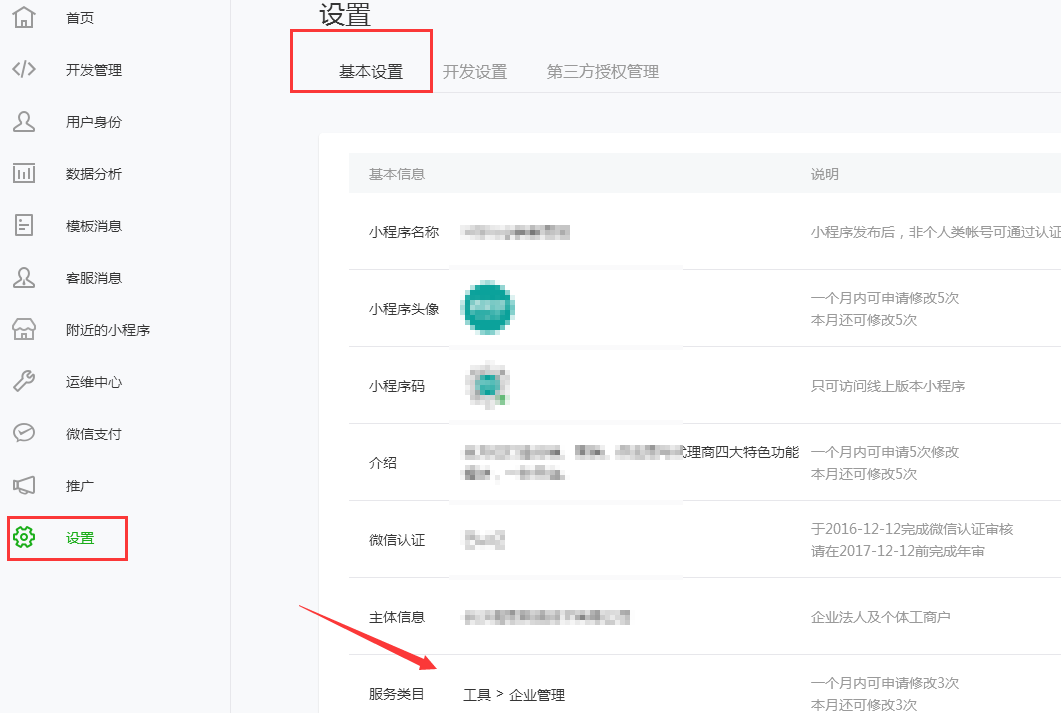Click the WeChat Pay icon
The height and width of the screenshot is (713, 1061).
click(24, 434)
